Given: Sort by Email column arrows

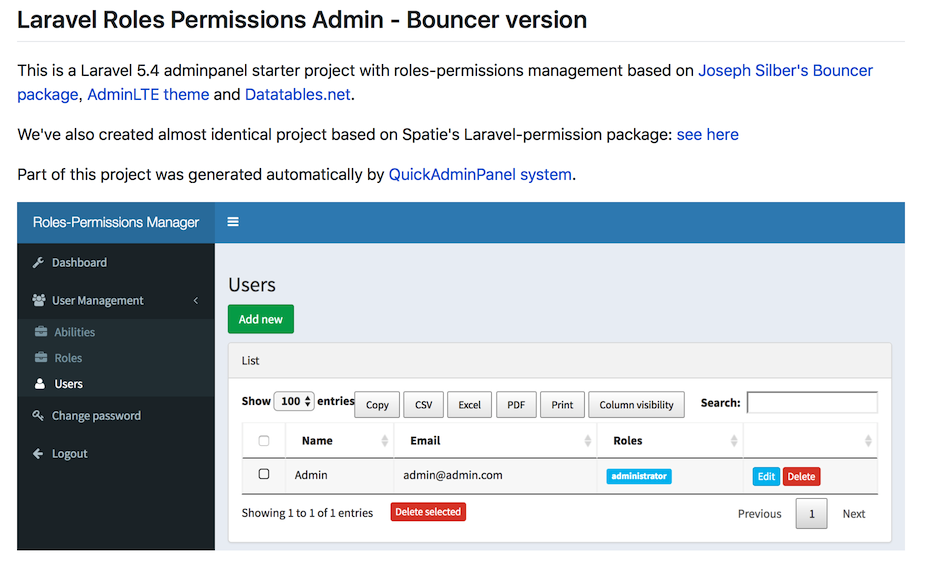Looking at the screenshot, I should (x=588, y=440).
